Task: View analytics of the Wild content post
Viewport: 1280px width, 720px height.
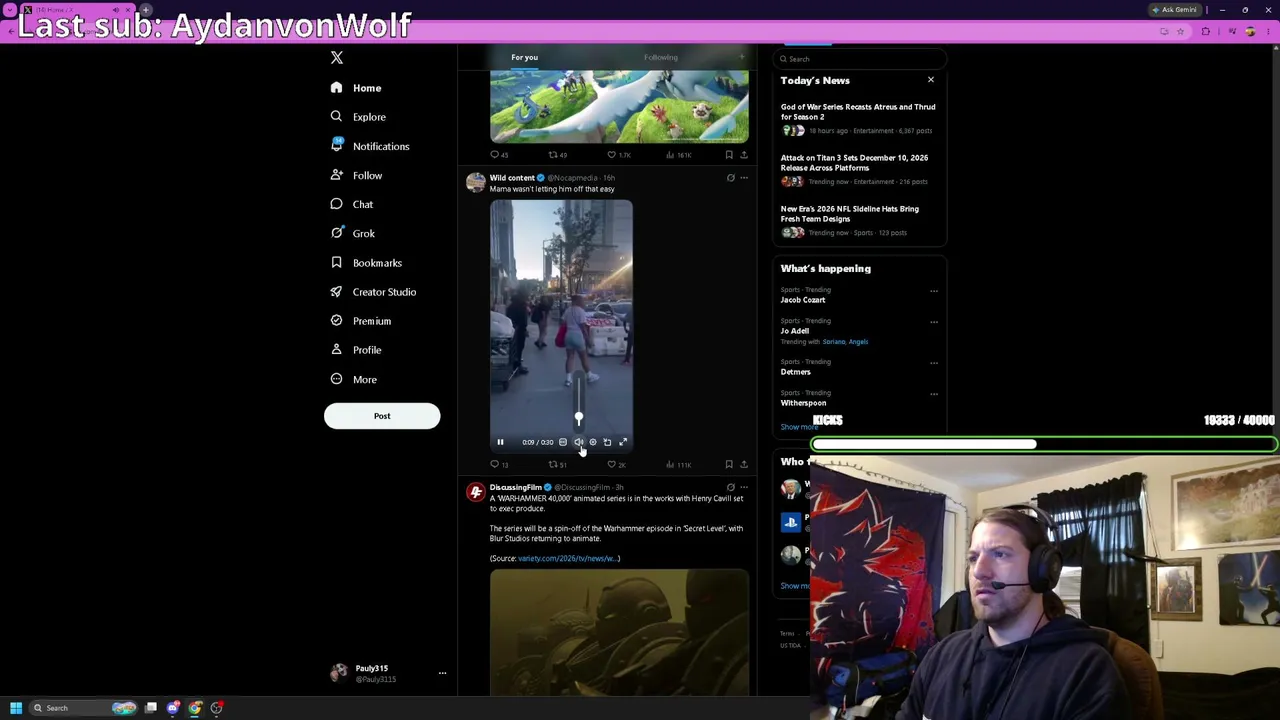Action: pos(678,465)
